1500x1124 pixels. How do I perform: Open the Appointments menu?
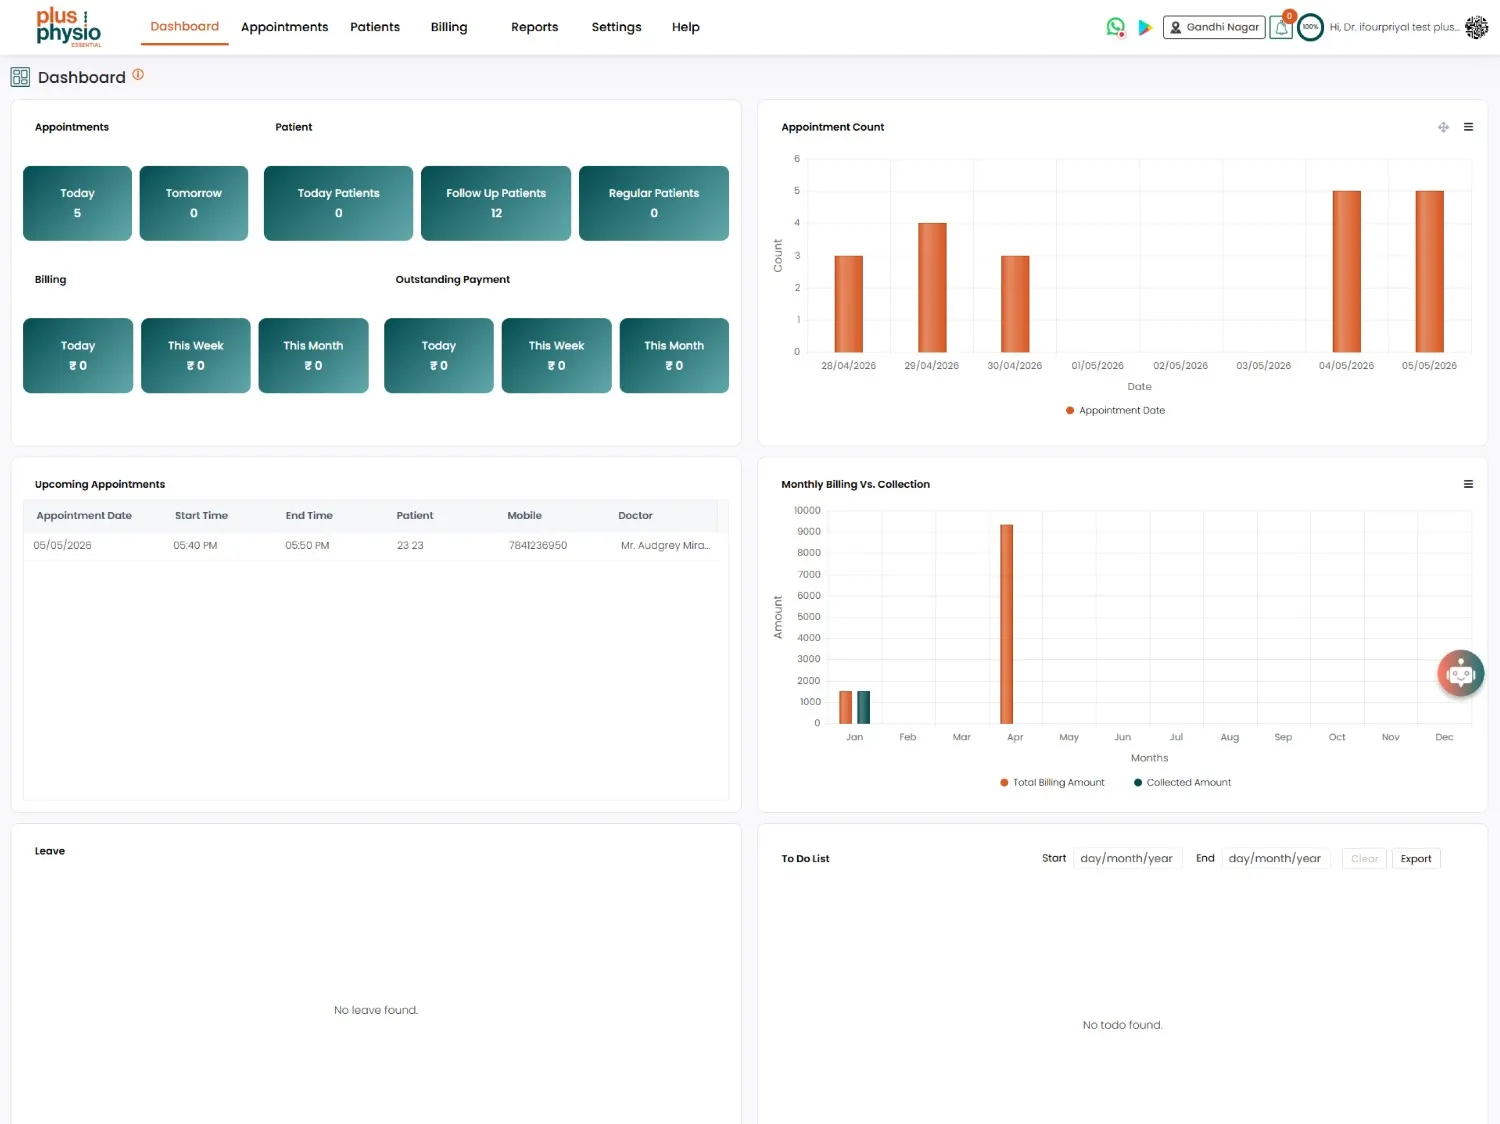284,27
